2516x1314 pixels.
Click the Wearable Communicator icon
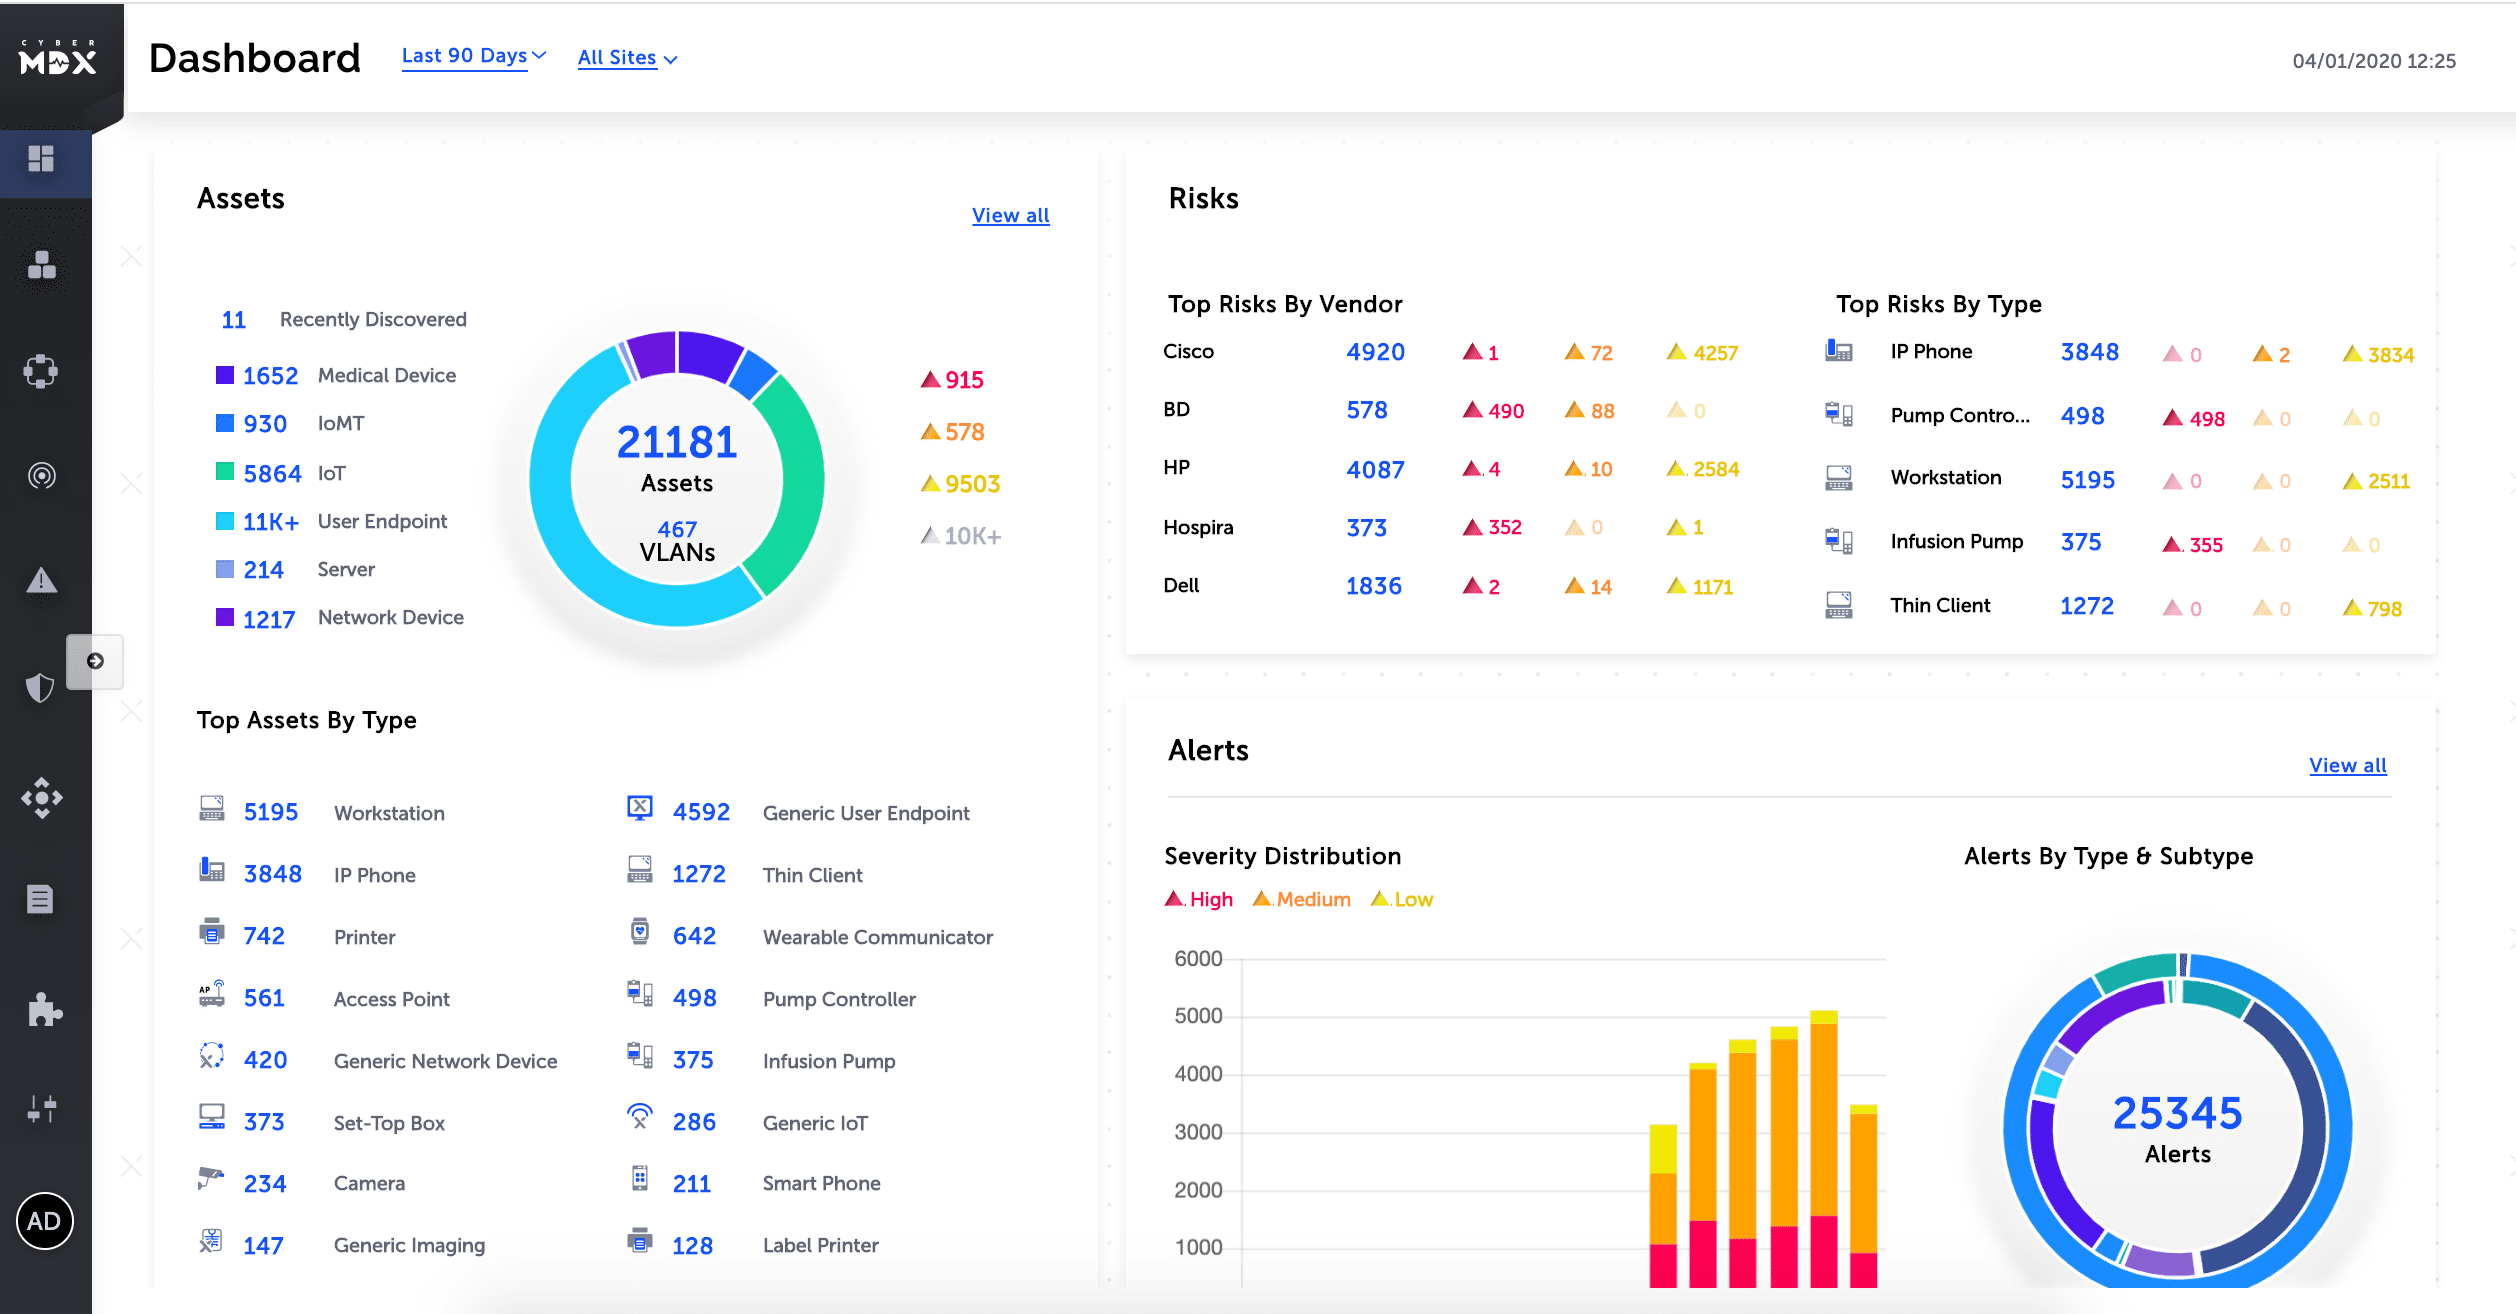click(640, 932)
